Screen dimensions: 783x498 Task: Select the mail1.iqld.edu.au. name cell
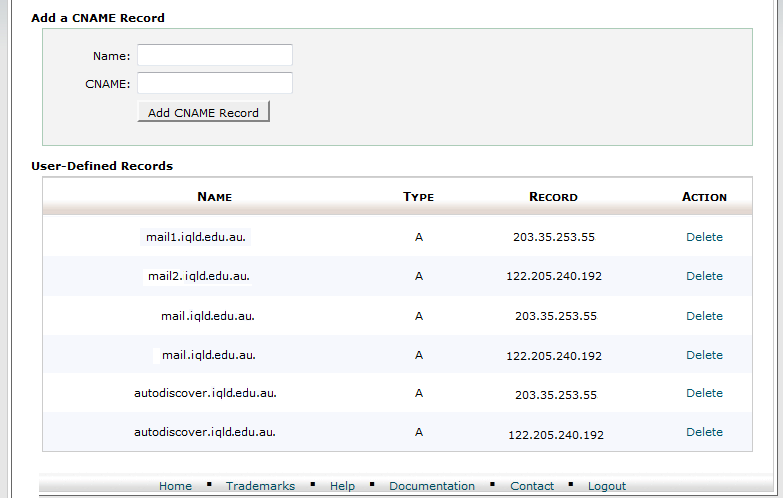coord(196,237)
